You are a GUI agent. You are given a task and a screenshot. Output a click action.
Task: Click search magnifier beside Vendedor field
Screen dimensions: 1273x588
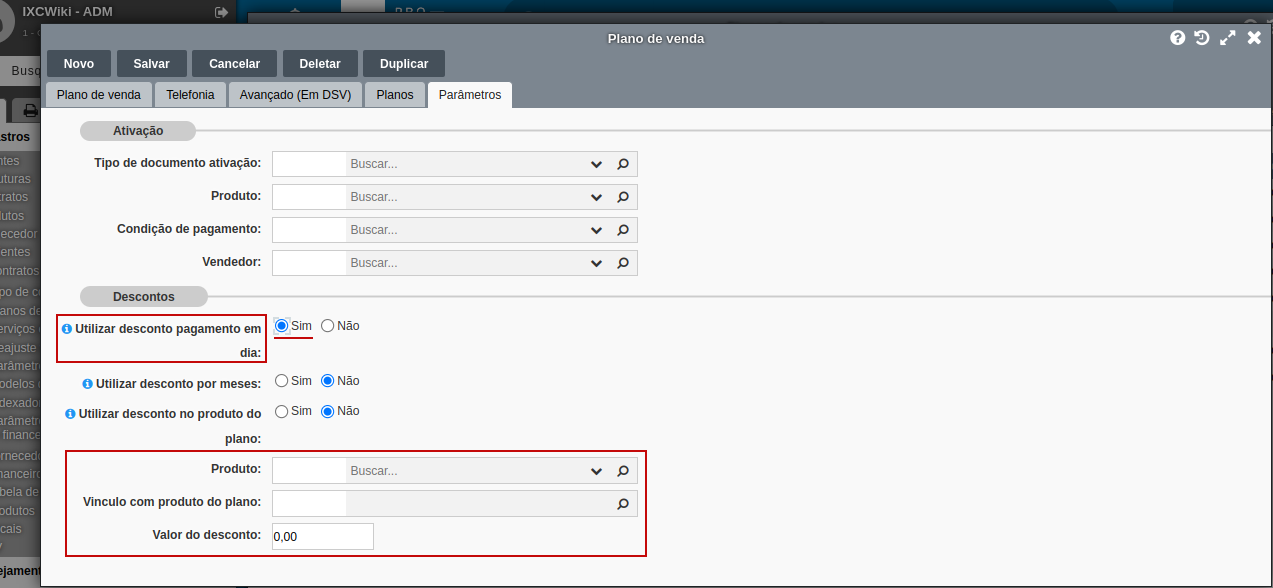(622, 263)
